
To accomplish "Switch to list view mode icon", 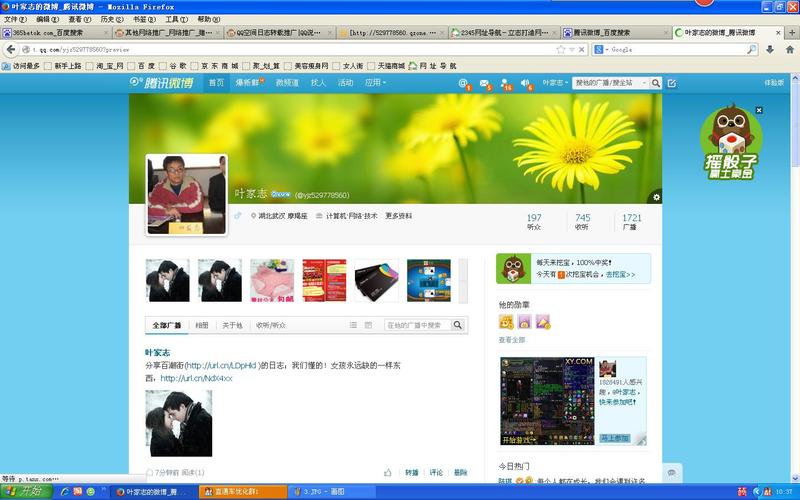I will pyautogui.click(x=353, y=325).
